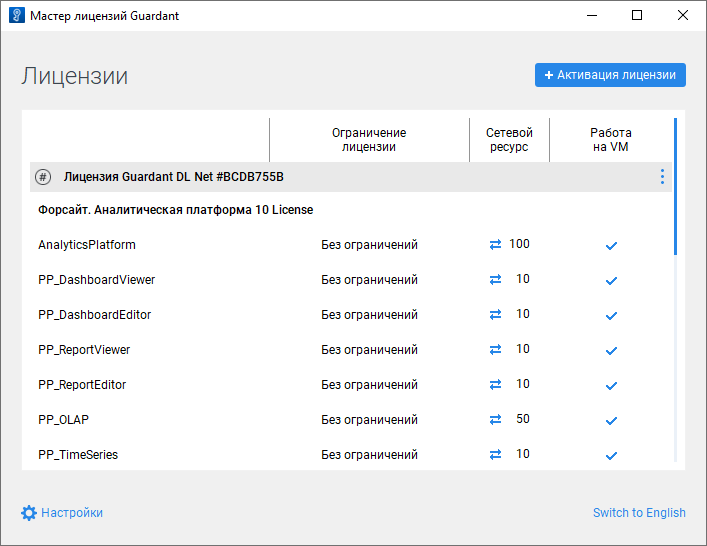Click the VM checkmark for PP_ReportViewer
The width and height of the screenshot is (707, 546).
(611, 351)
